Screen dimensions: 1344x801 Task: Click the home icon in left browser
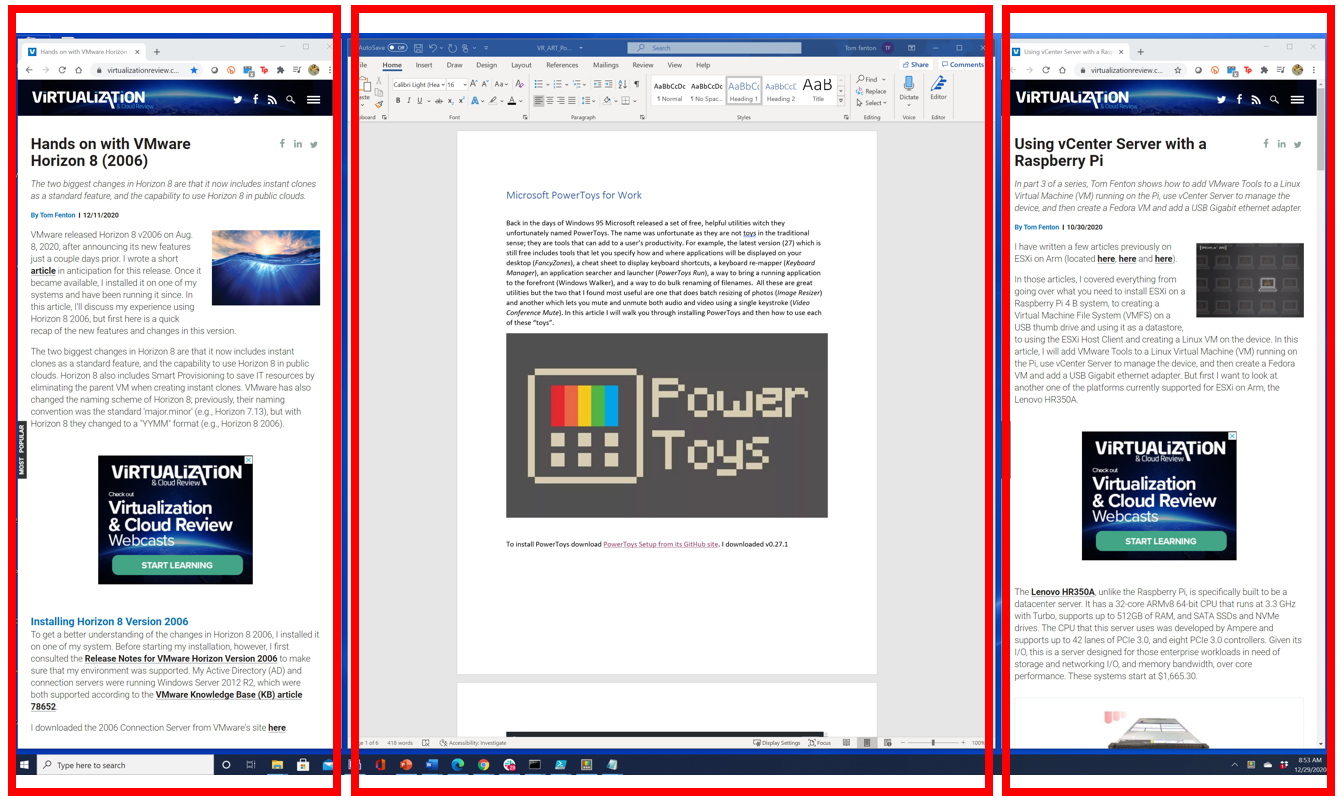(x=79, y=70)
